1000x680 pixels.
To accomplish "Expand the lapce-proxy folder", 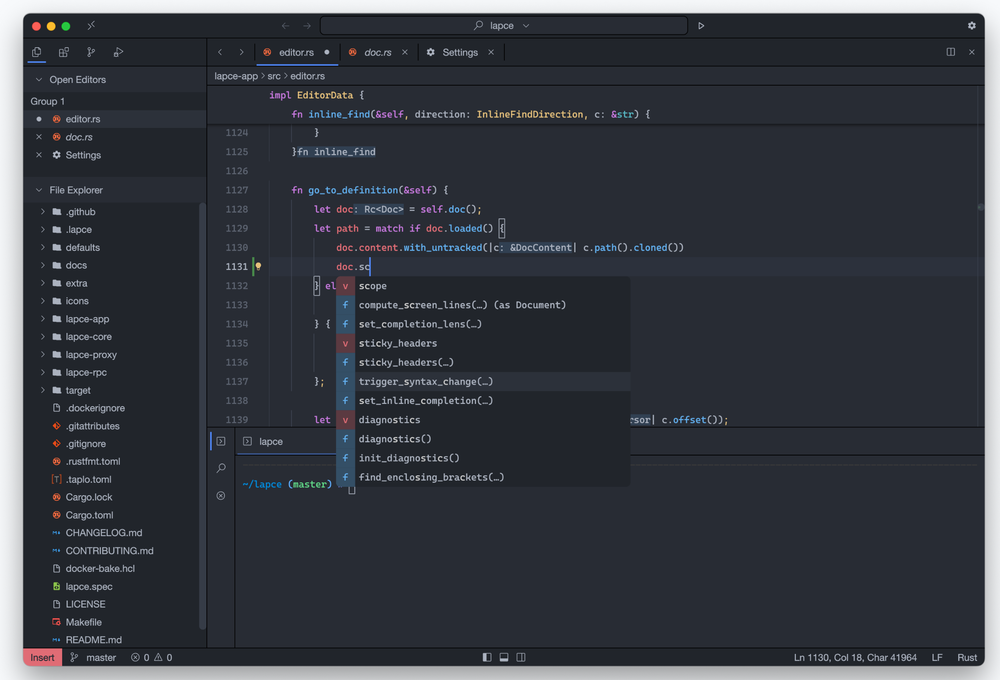I will [x=43, y=355].
